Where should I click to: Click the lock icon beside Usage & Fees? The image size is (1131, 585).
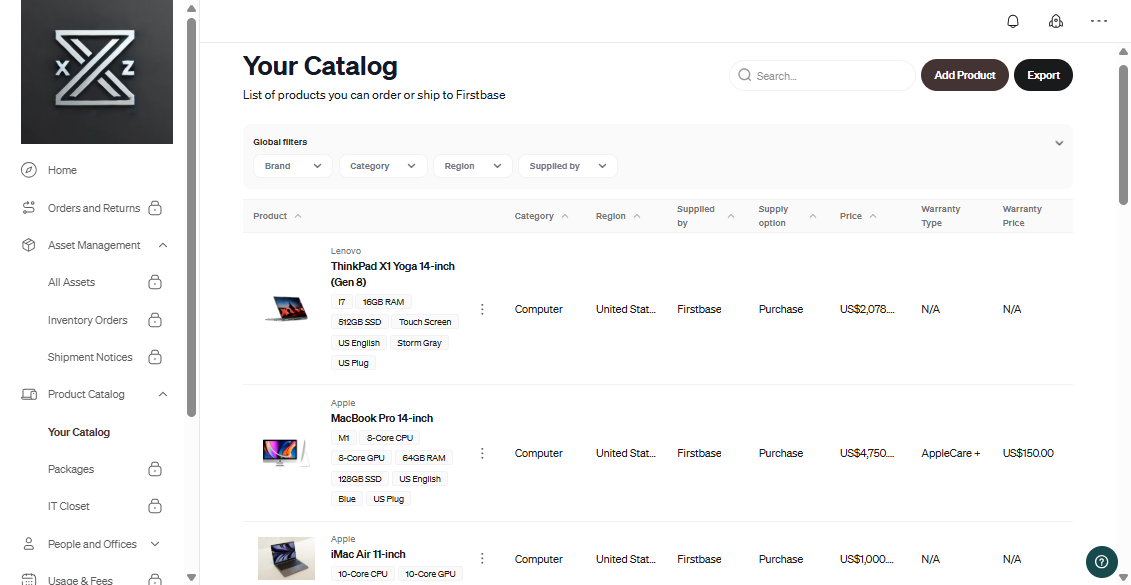(x=154, y=579)
